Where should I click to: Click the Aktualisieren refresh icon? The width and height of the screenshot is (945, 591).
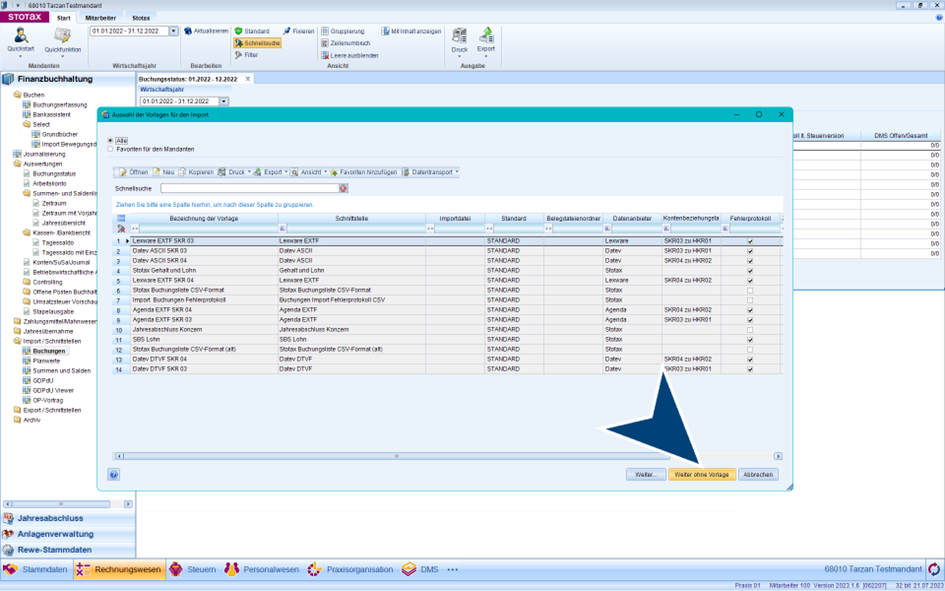188,31
